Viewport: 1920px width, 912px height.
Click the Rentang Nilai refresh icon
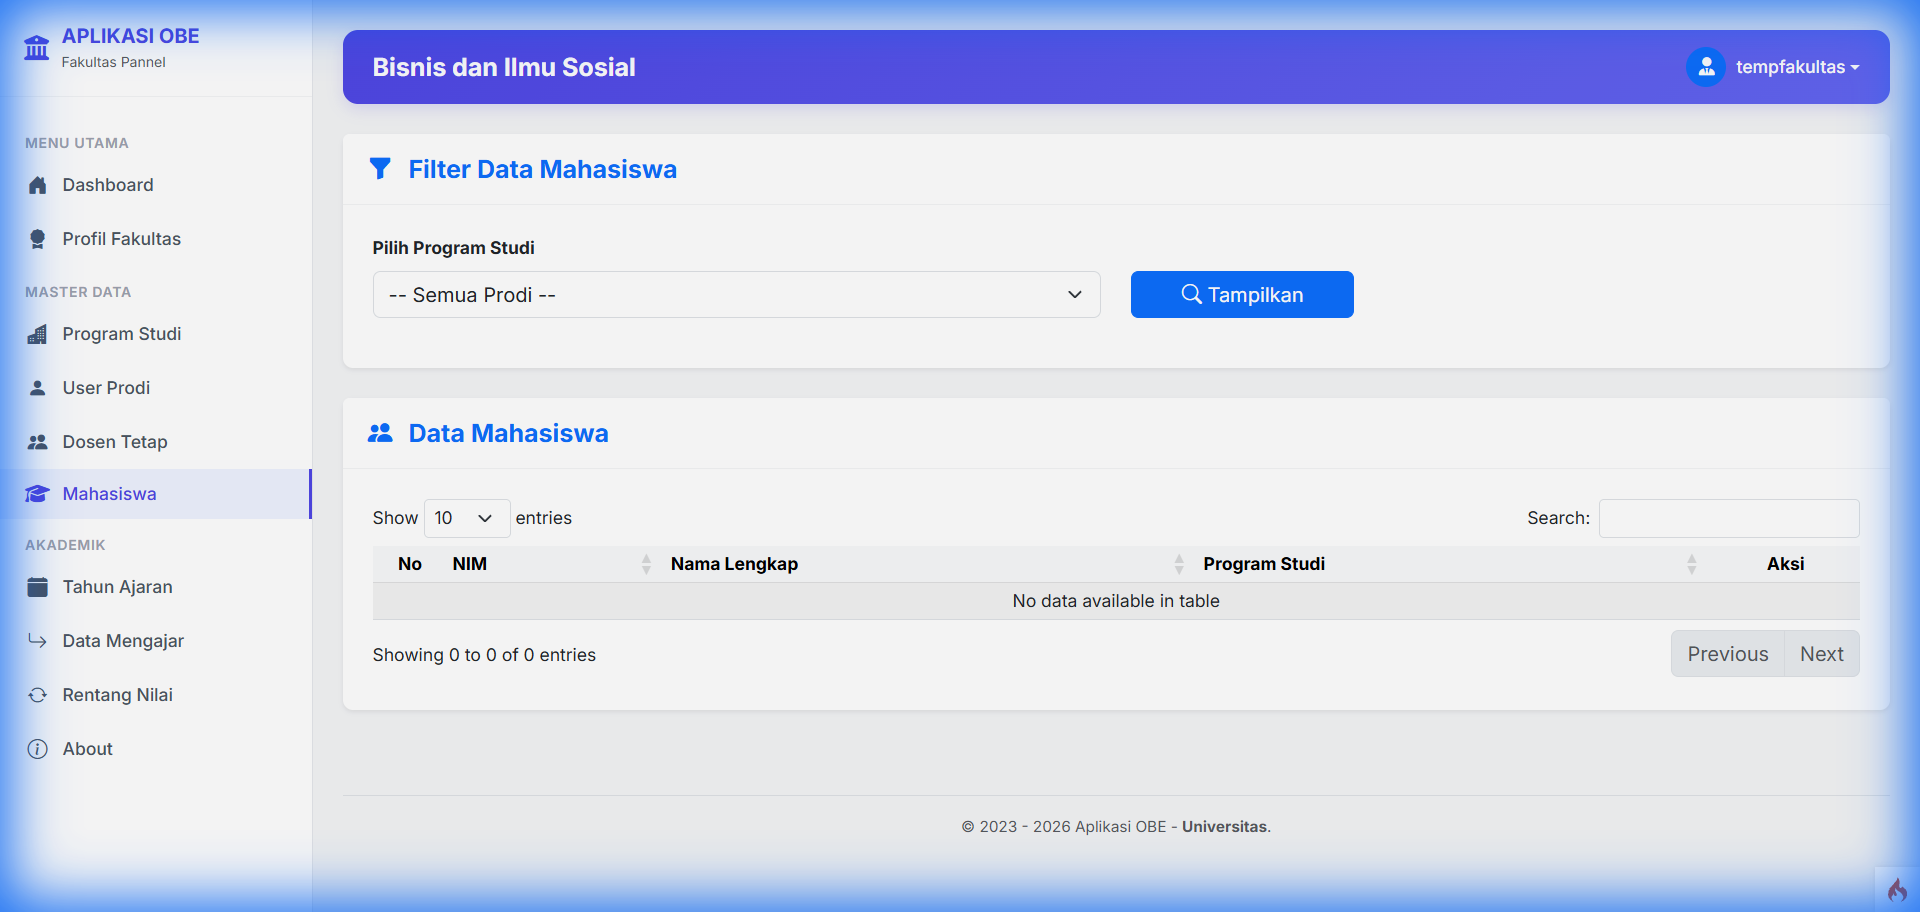coord(38,695)
